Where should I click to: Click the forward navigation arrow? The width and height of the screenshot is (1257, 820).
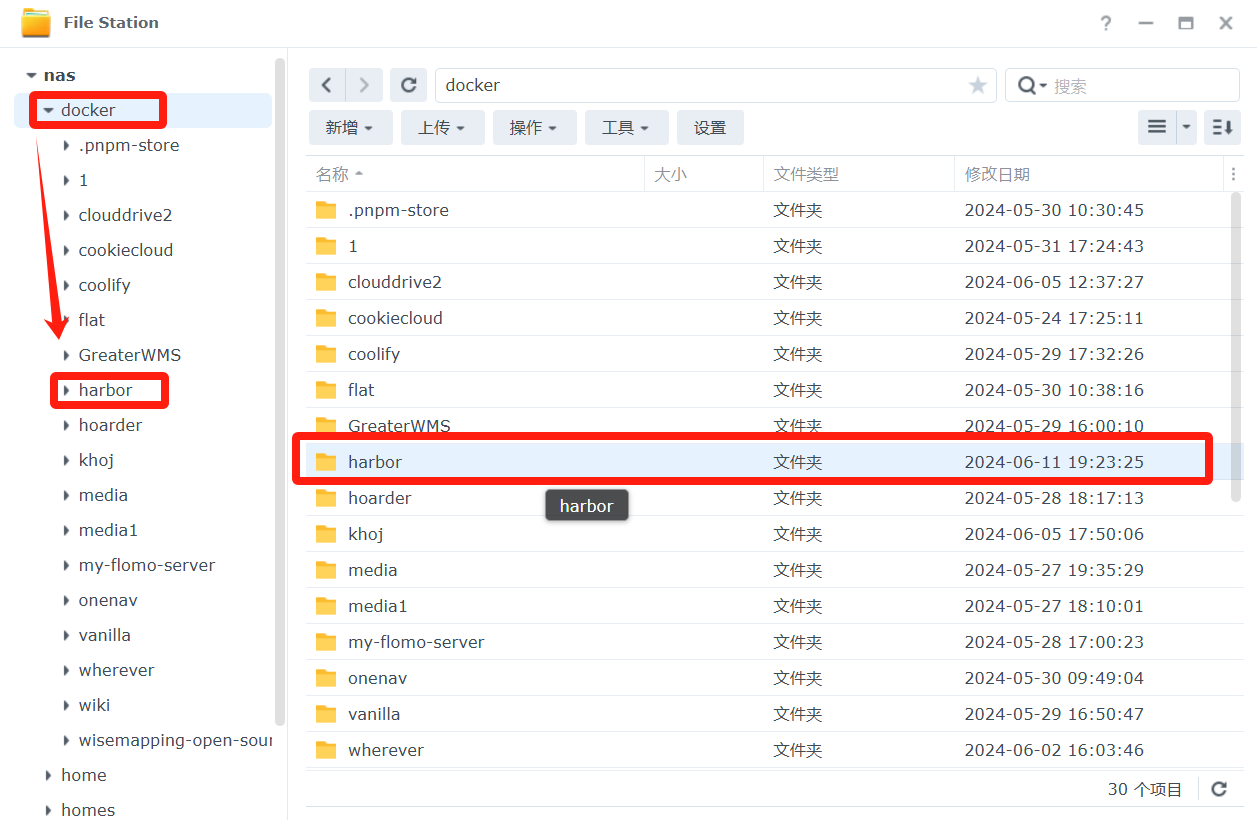pyautogui.click(x=364, y=86)
